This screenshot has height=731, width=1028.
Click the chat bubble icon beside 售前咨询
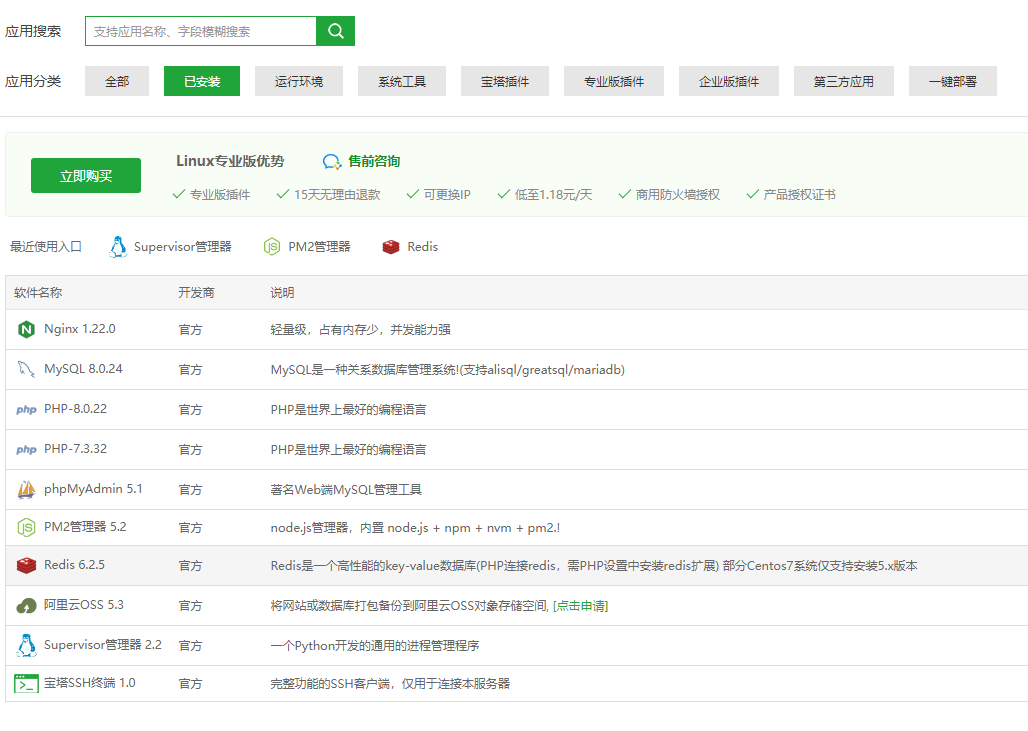pos(332,161)
